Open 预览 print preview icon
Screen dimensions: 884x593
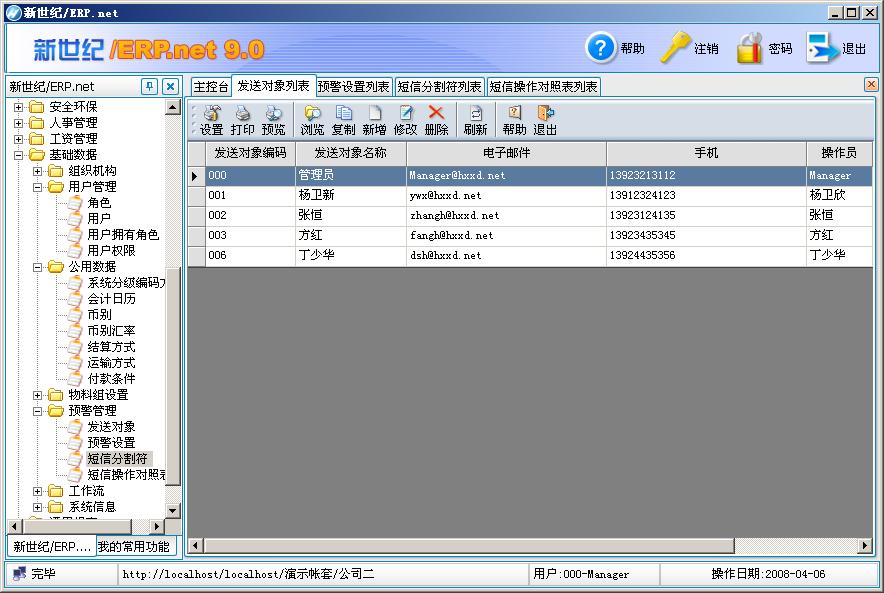point(273,121)
